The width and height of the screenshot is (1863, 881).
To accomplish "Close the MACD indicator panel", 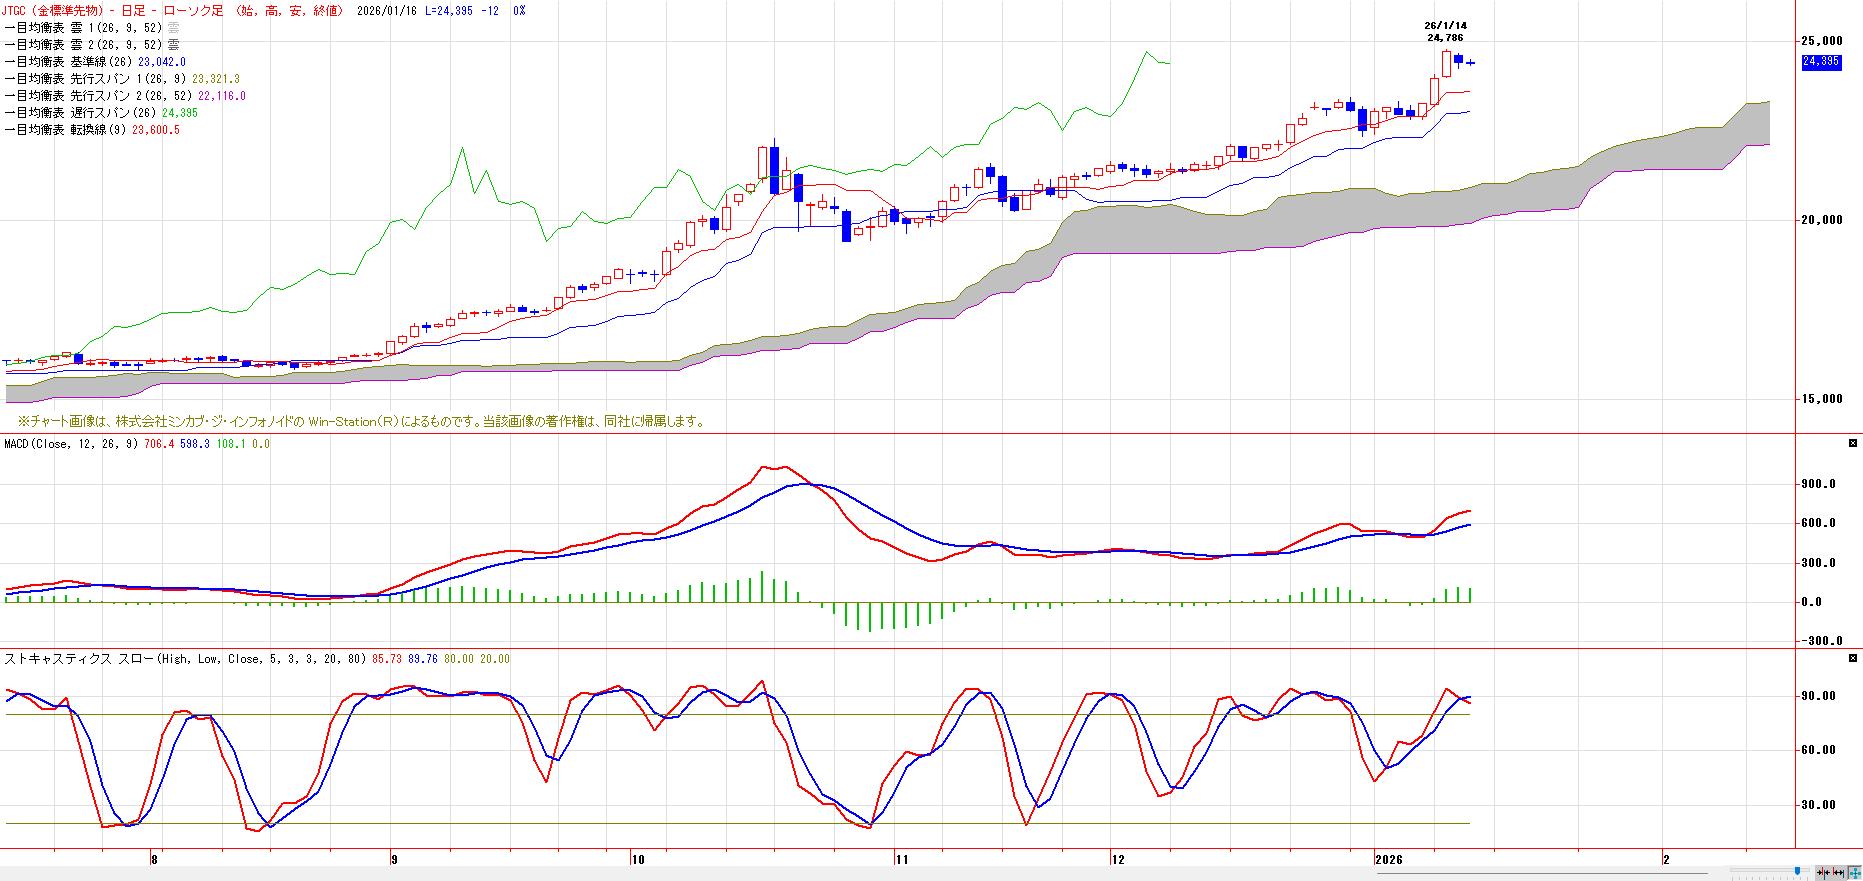I will coord(1853,443).
